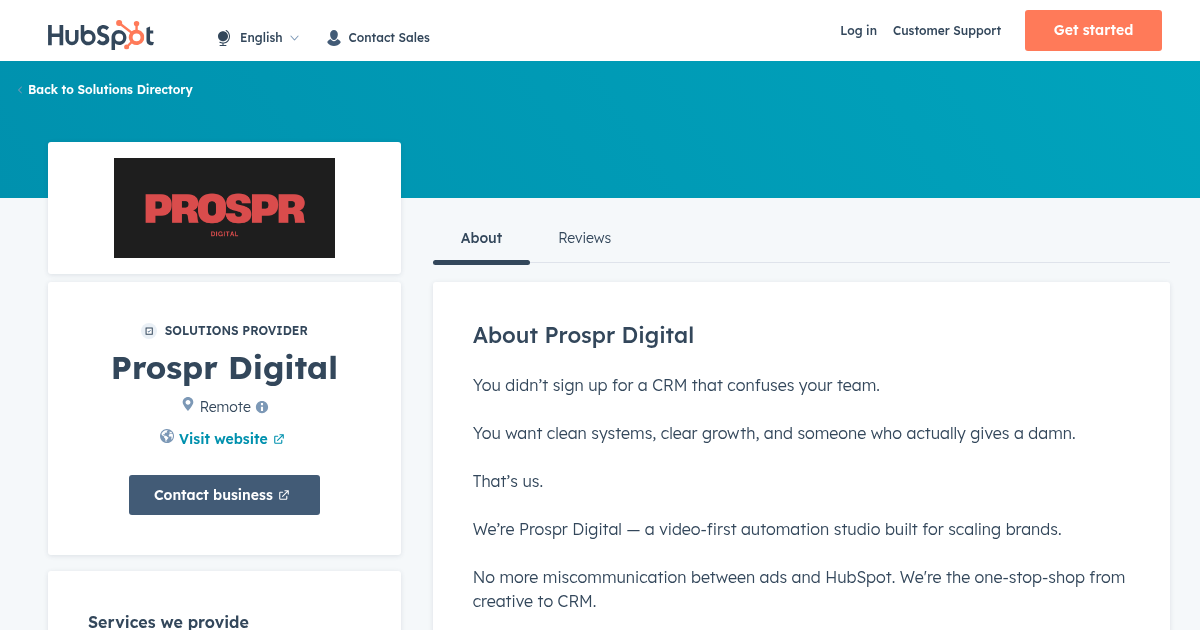Switch to the About tab

(481, 238)
